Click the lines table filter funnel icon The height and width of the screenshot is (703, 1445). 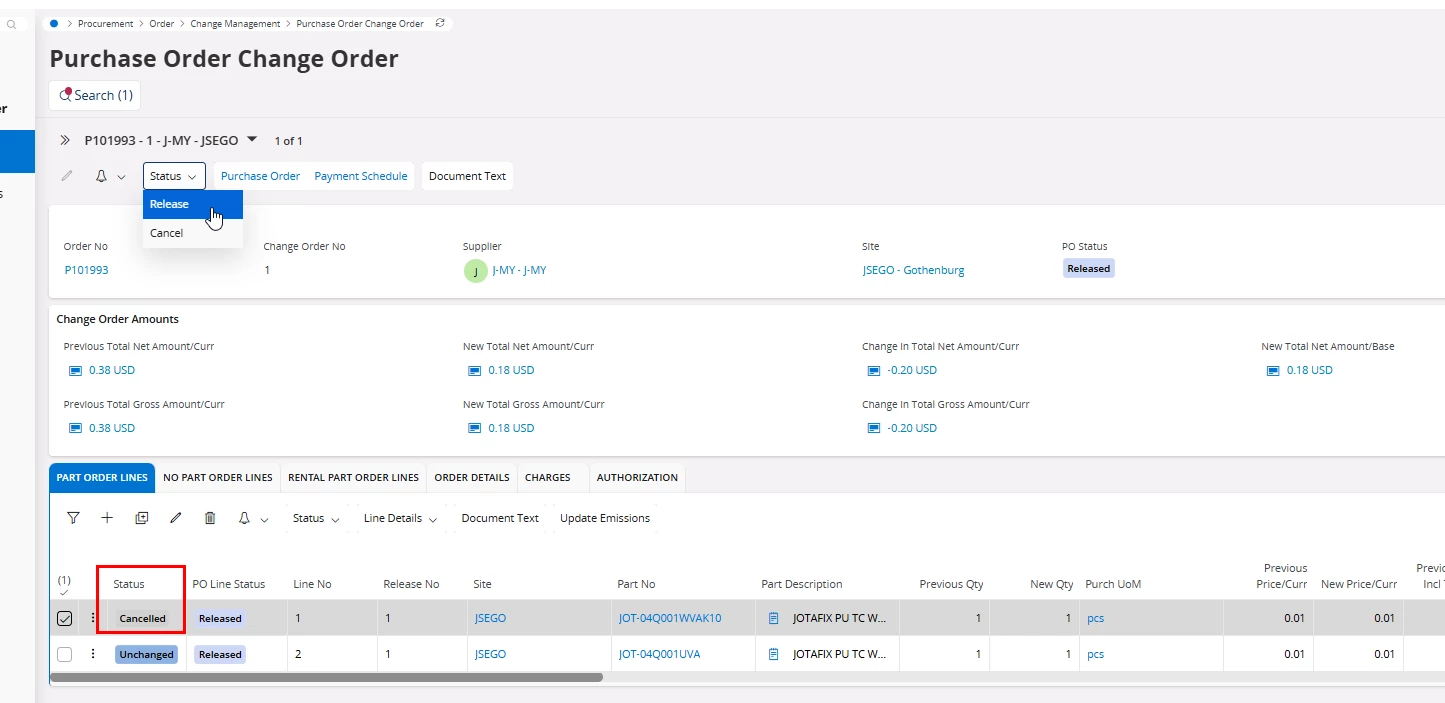click(x=73, y=518)
